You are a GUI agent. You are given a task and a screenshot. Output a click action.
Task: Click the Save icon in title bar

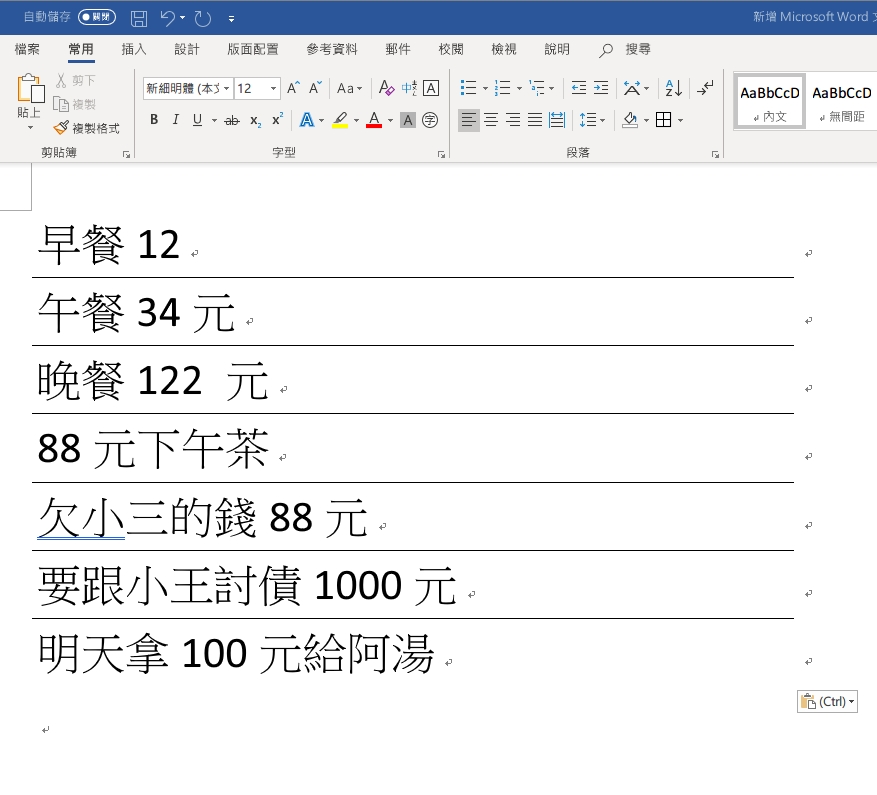(x=139, y=18)
